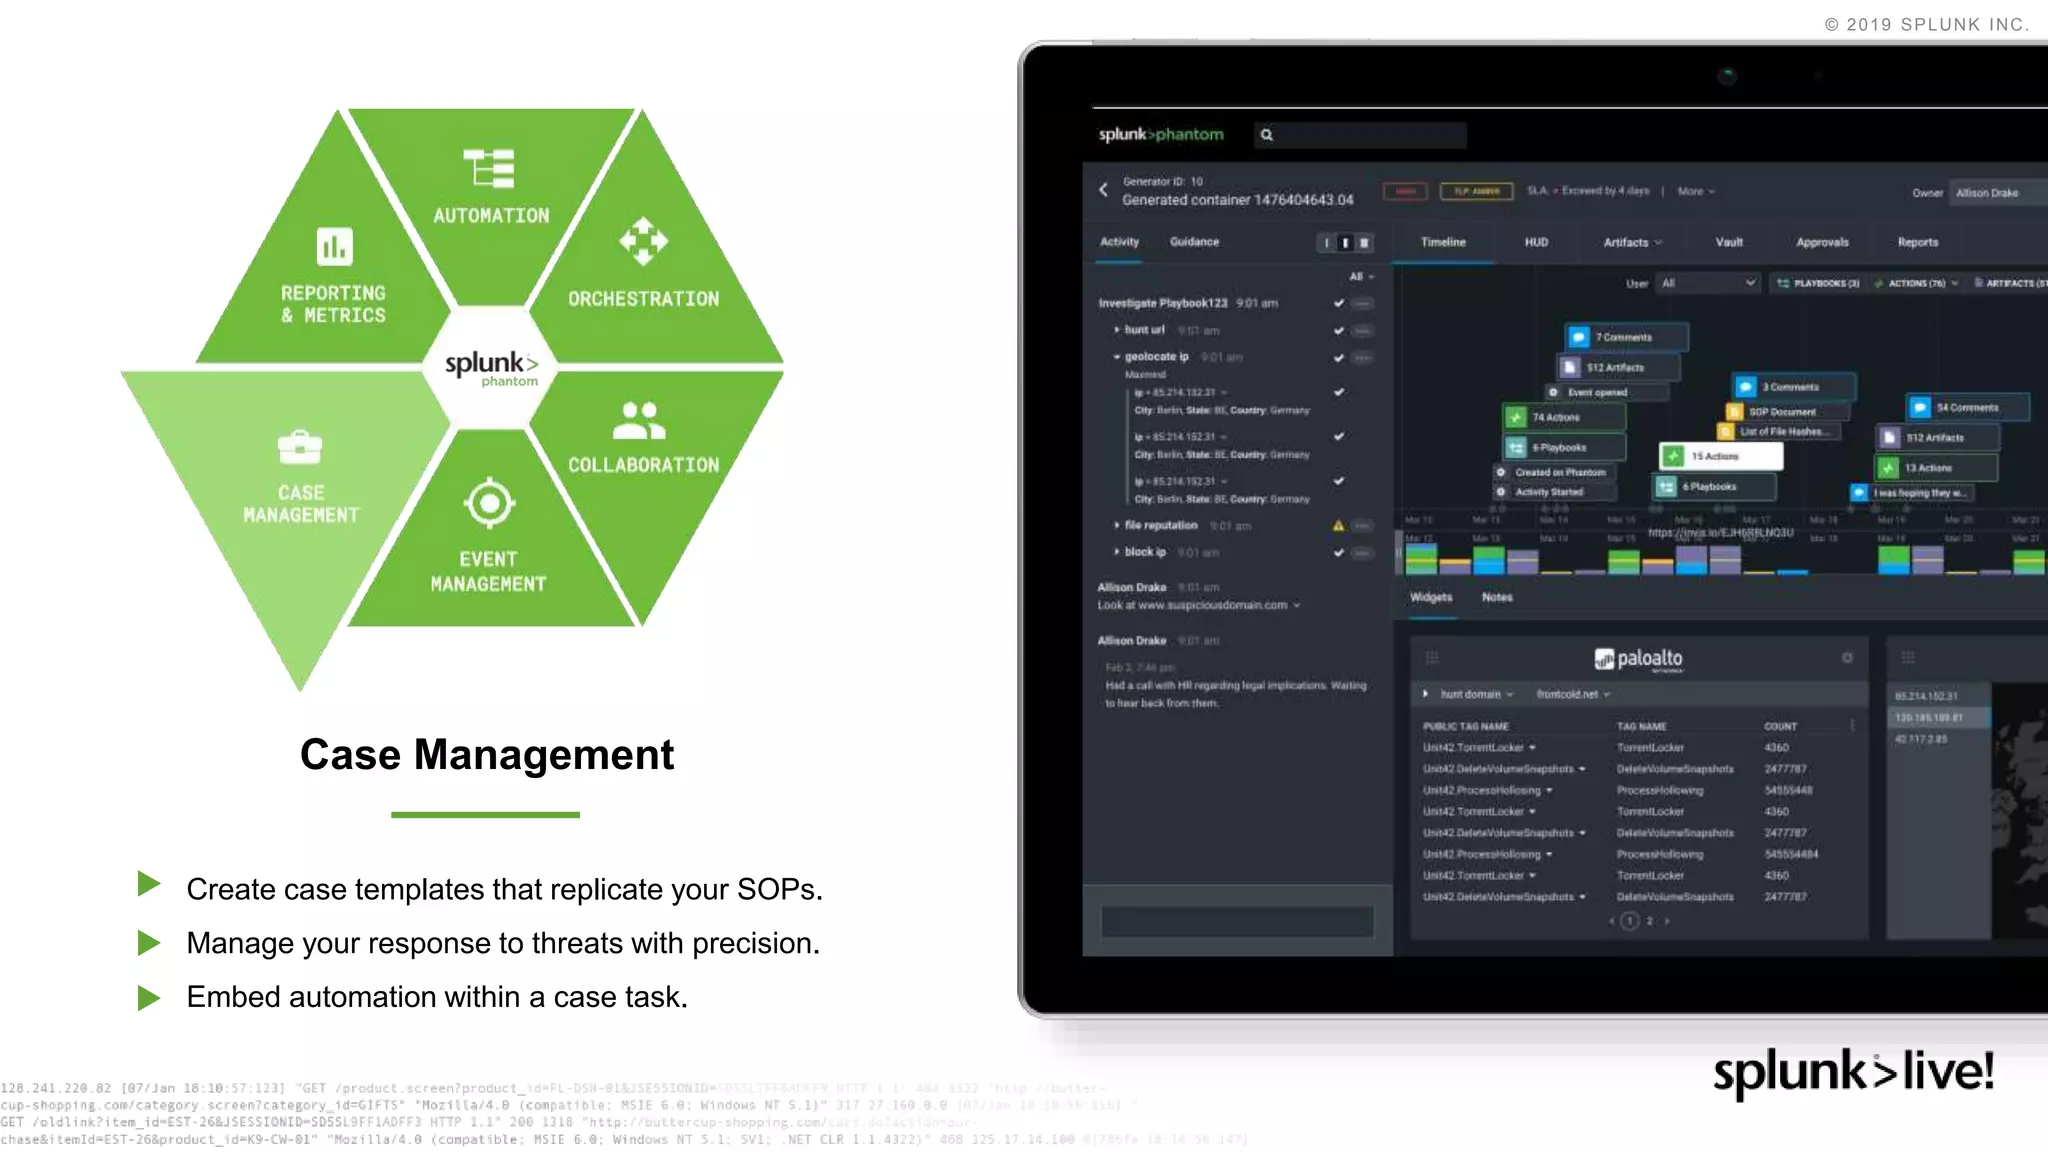Open 6 Playbooks card below 74 Actions
The image size is (2048, 1152).
coord(1564,447)
